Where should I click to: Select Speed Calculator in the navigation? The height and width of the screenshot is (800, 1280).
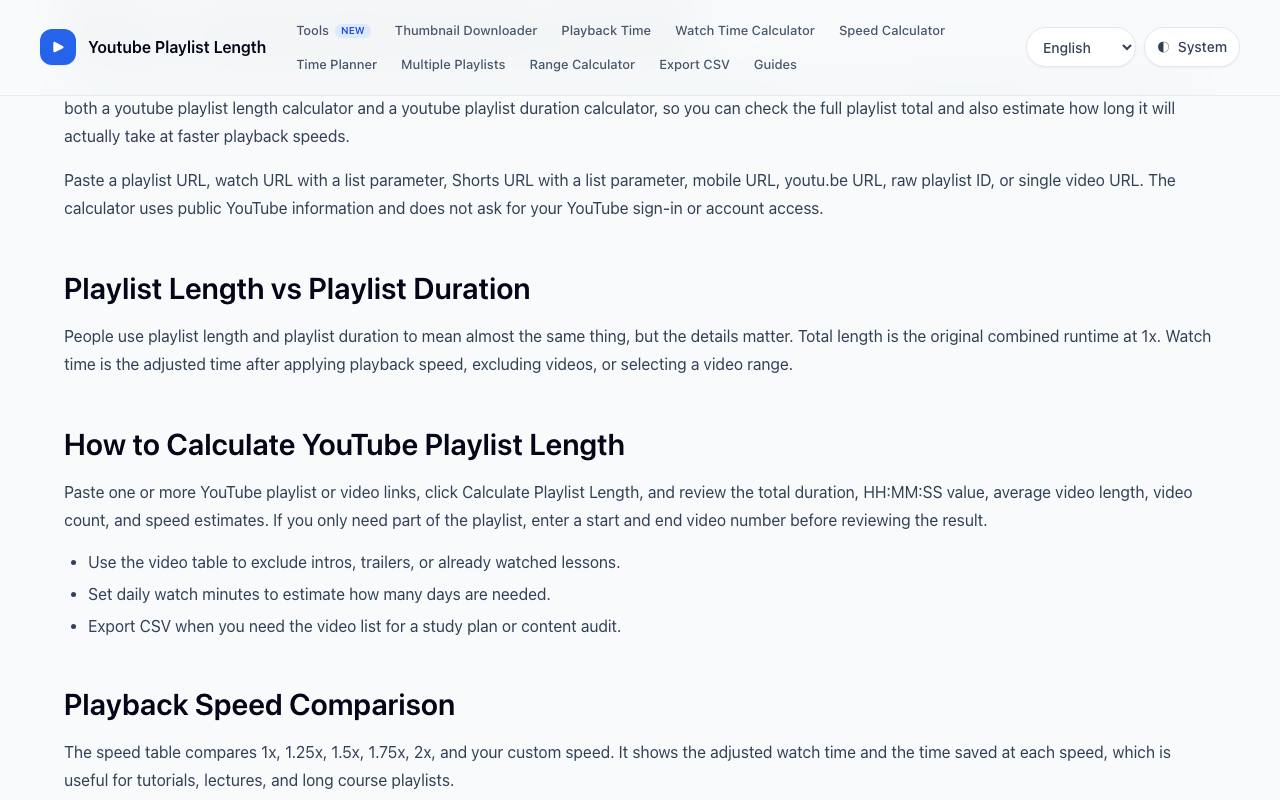[892, 30]
